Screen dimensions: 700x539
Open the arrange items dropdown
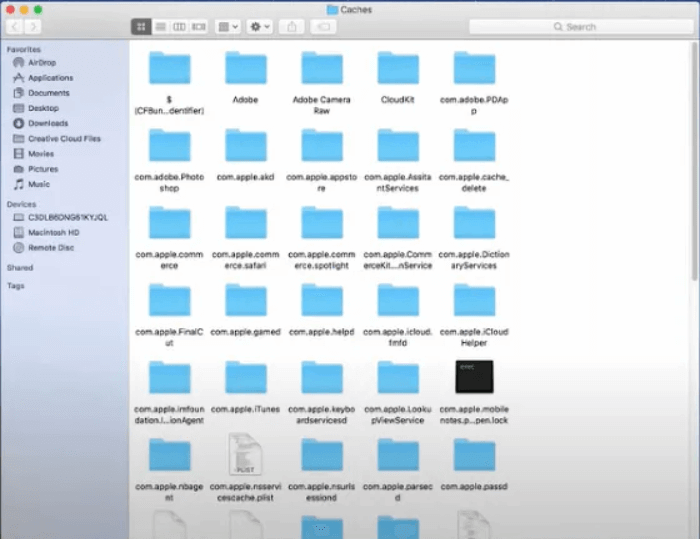228,27
